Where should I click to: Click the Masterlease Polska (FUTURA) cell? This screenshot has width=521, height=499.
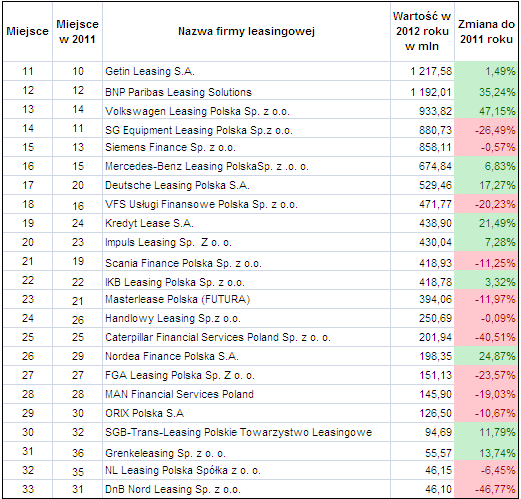coord(246,299)
